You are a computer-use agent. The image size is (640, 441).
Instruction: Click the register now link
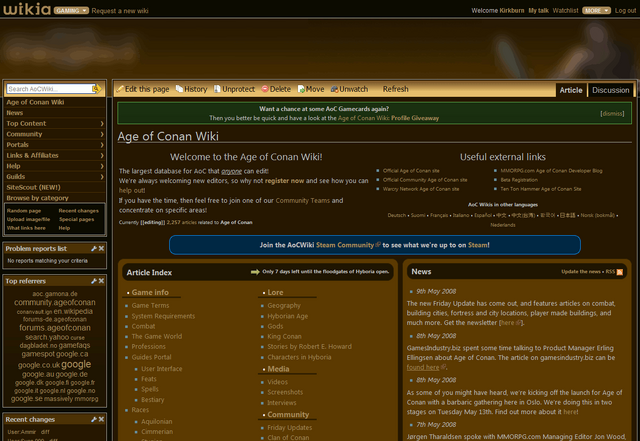click(284, 180)
